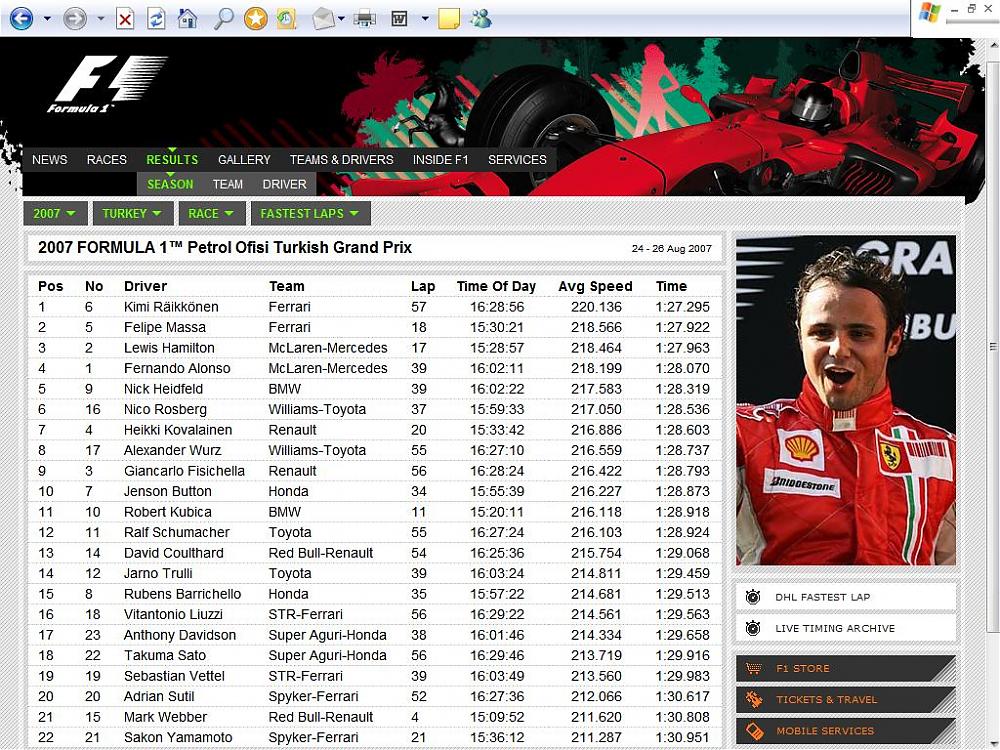Viewport: 1000px width, 750px height.
Task: Expand the FASTEST LAPS dropdown
Action: [309, 213]
